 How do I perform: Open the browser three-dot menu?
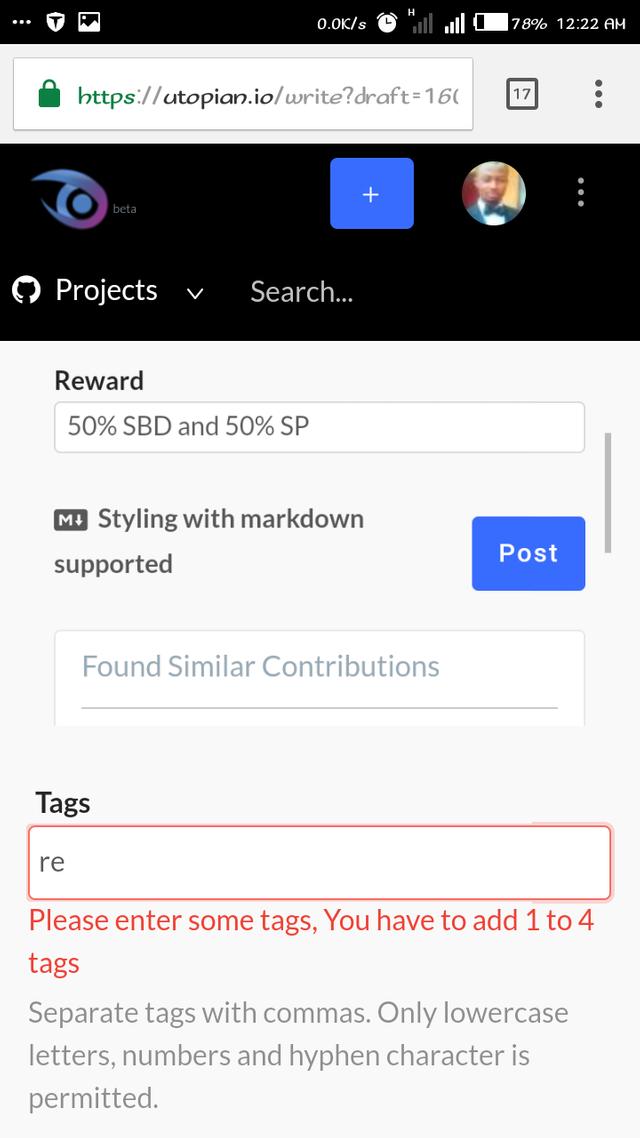pos(598,94)
